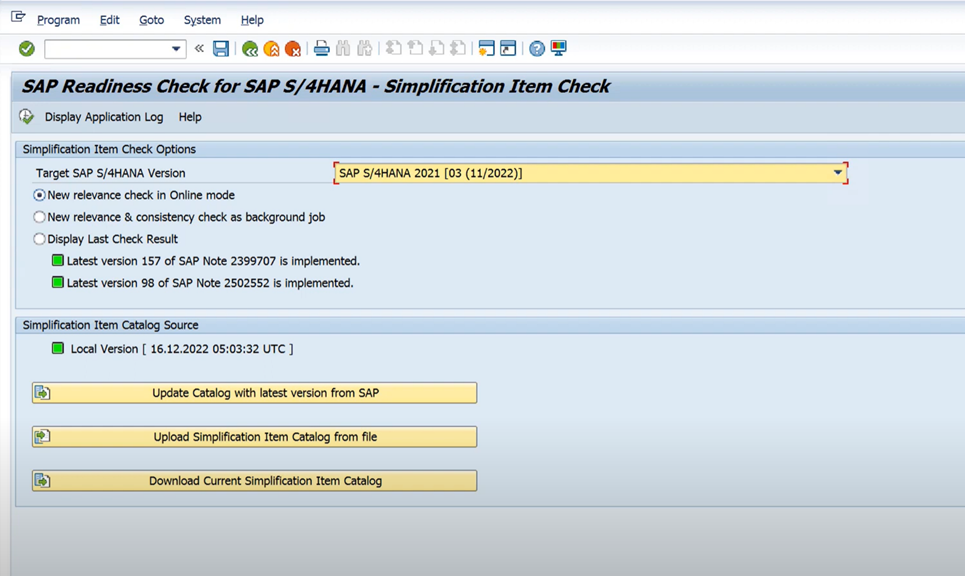Click the blue Help question mark icon
This screenshot has height=576, width=965.
(537, 48)
